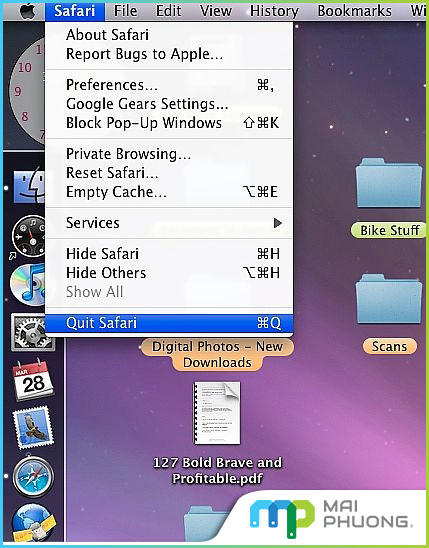This screenshot has height=548, width=429.
Task: Open the Bookmarks menu
Action: tap(354, 11)
